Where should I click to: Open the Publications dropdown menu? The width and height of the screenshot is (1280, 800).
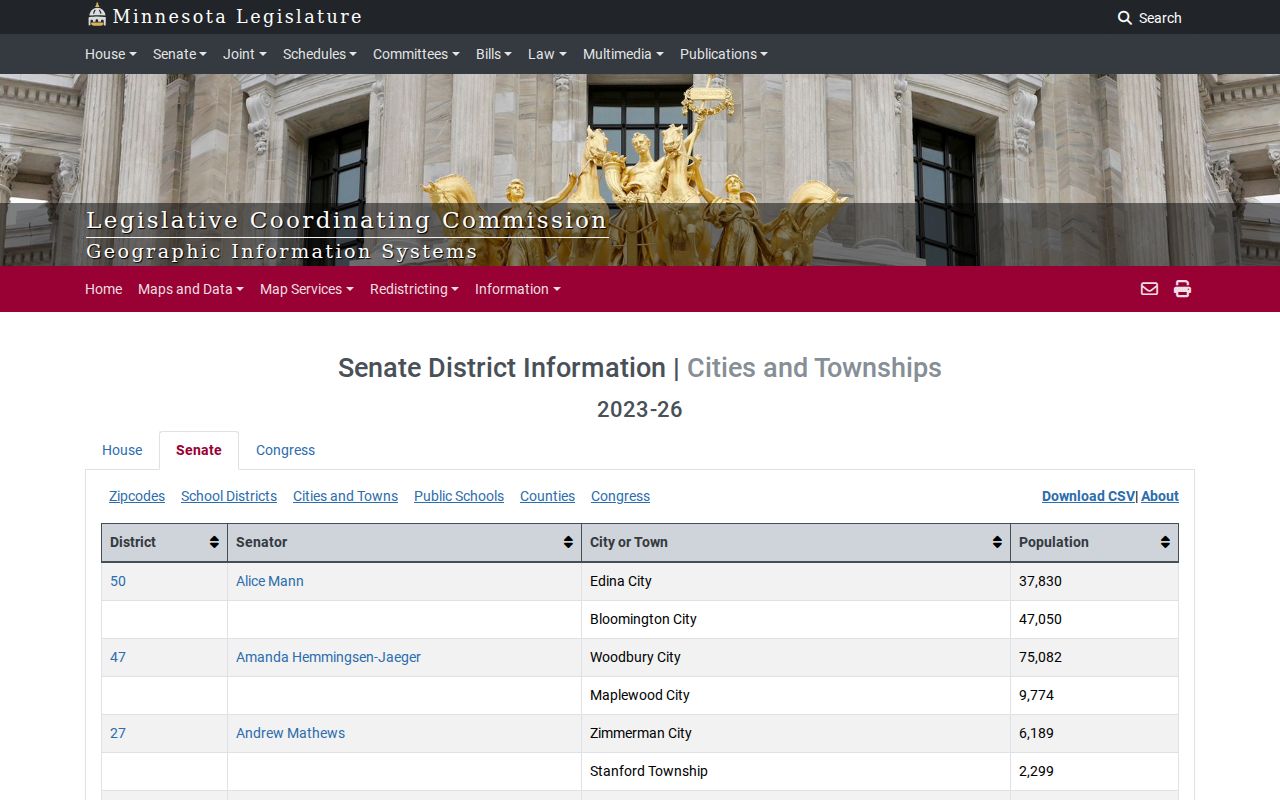click(724, 54)
